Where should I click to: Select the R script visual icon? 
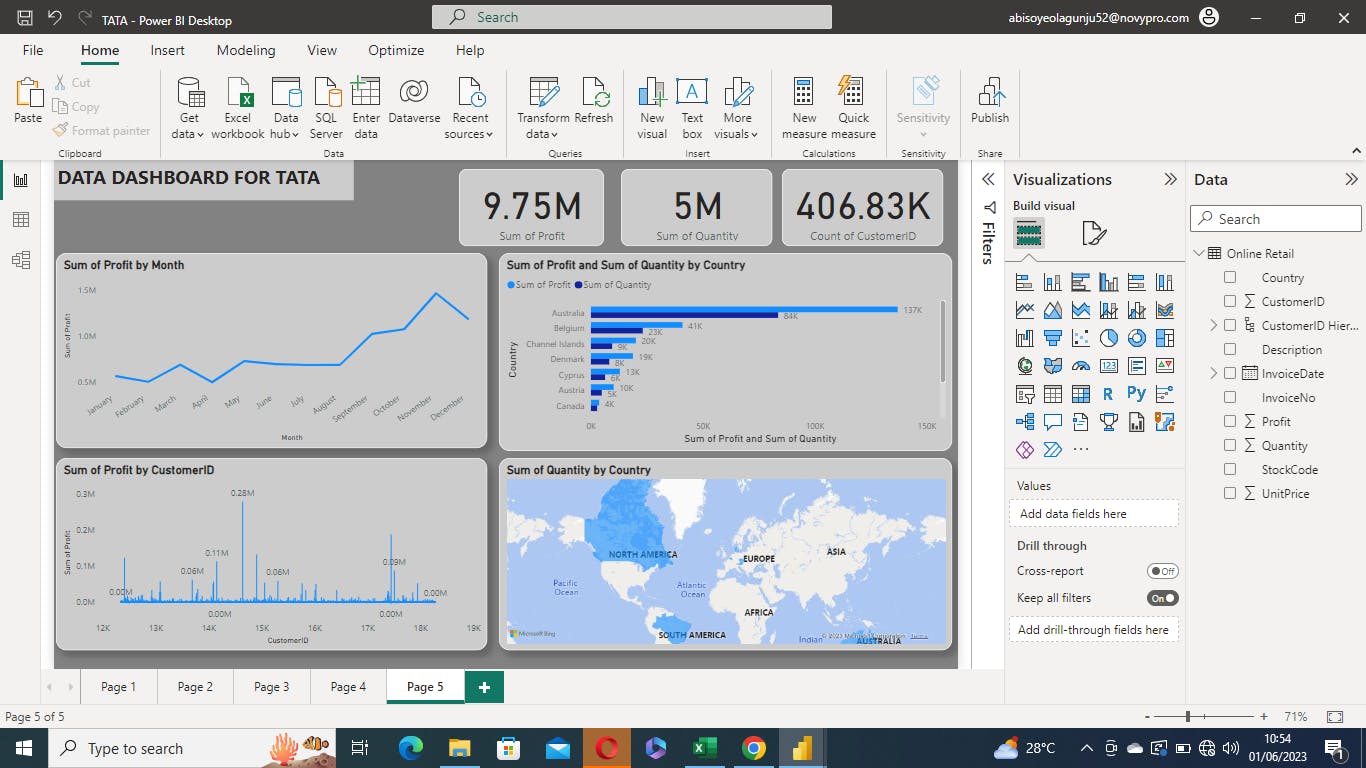[x=1108, y=394]
